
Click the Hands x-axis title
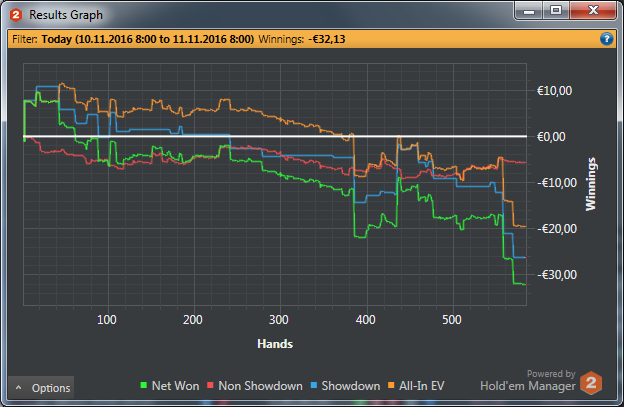pos(275,344)
